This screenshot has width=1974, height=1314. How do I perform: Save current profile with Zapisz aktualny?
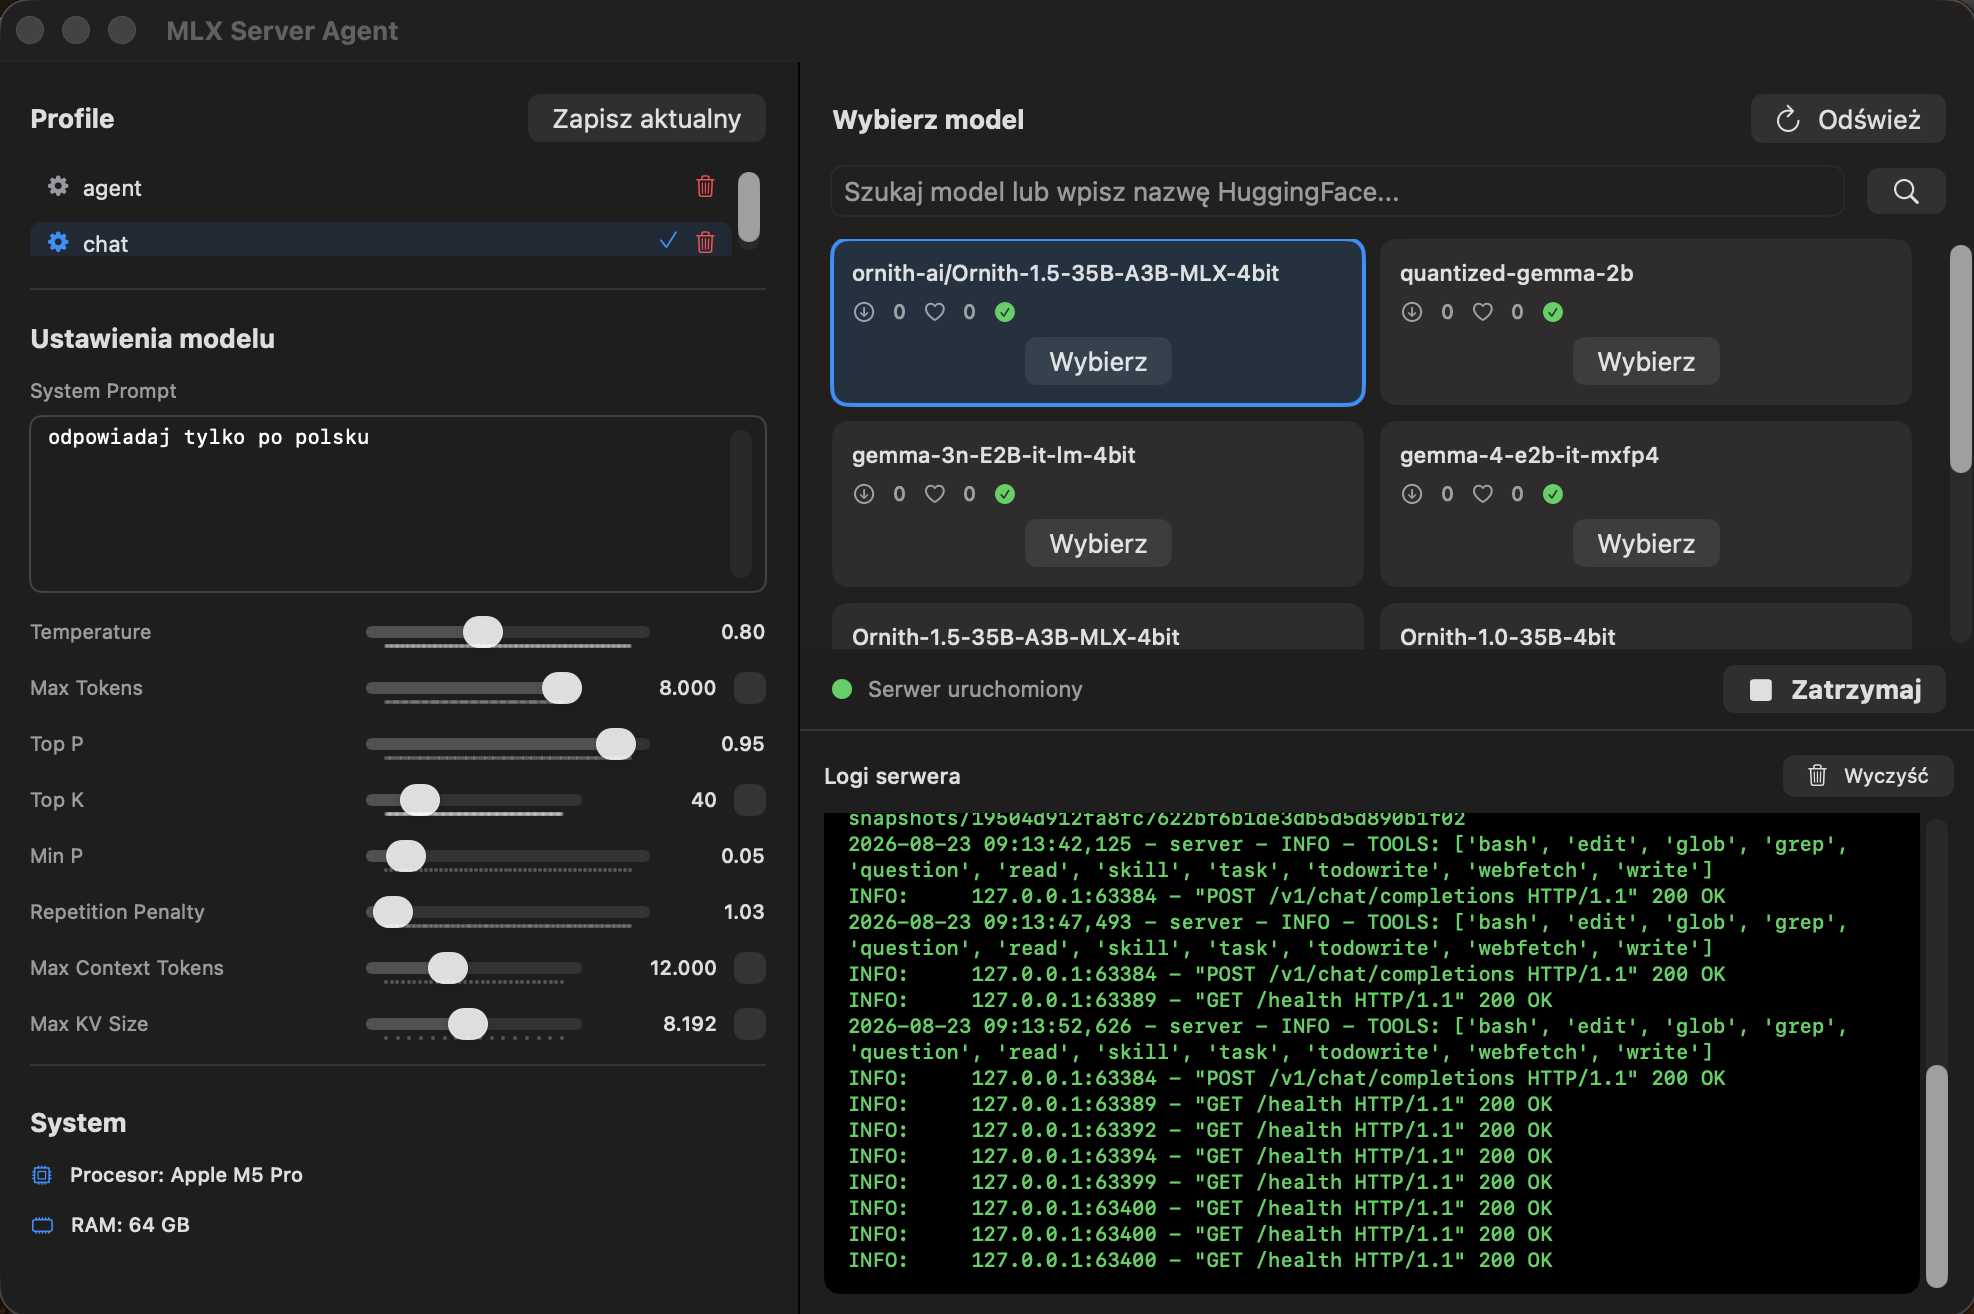point(647,118)
